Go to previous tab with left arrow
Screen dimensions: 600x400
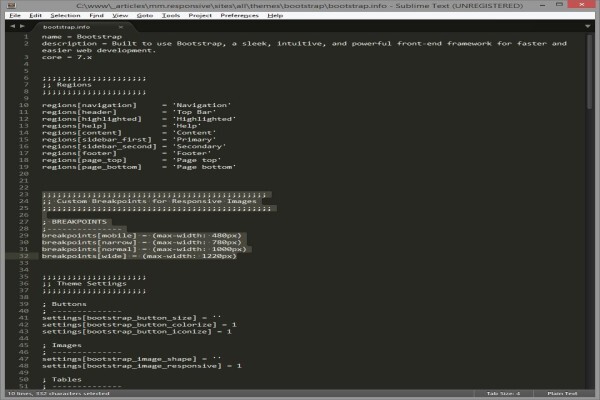pyautogui.click(x=13, y=26)
